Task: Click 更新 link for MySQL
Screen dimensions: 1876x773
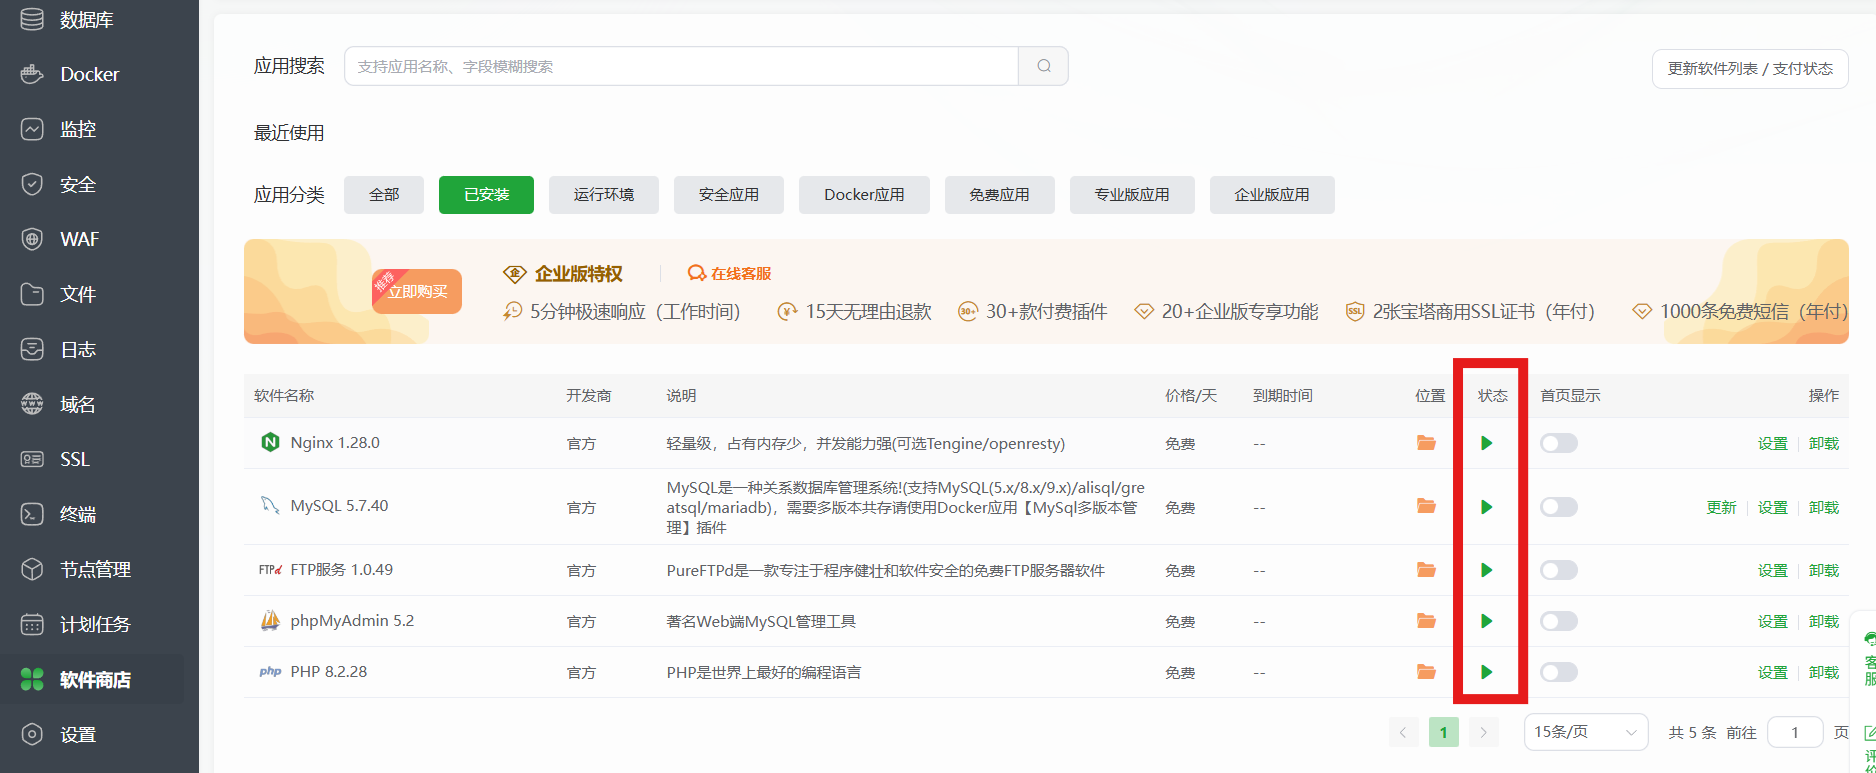Action: click(x=1720, y=507)
